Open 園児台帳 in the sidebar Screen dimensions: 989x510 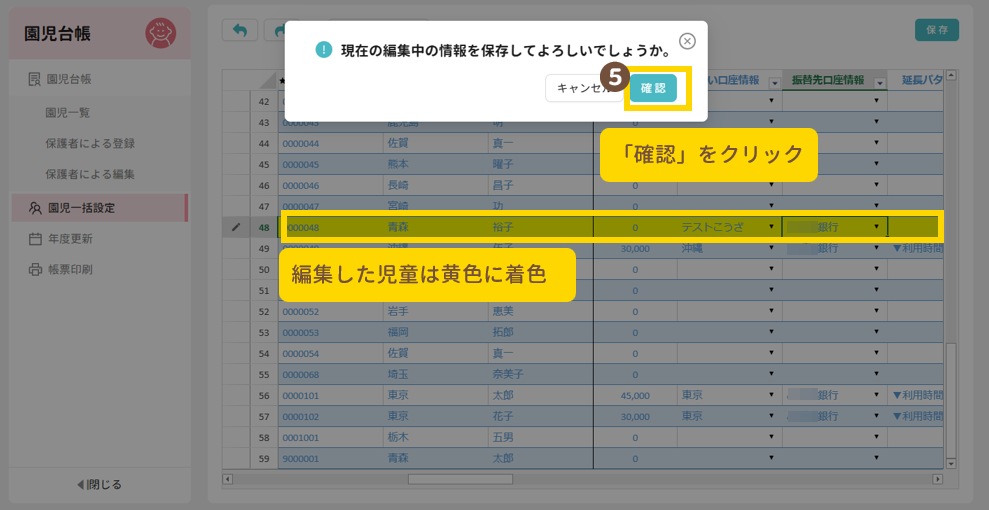(x=76, y=78)
